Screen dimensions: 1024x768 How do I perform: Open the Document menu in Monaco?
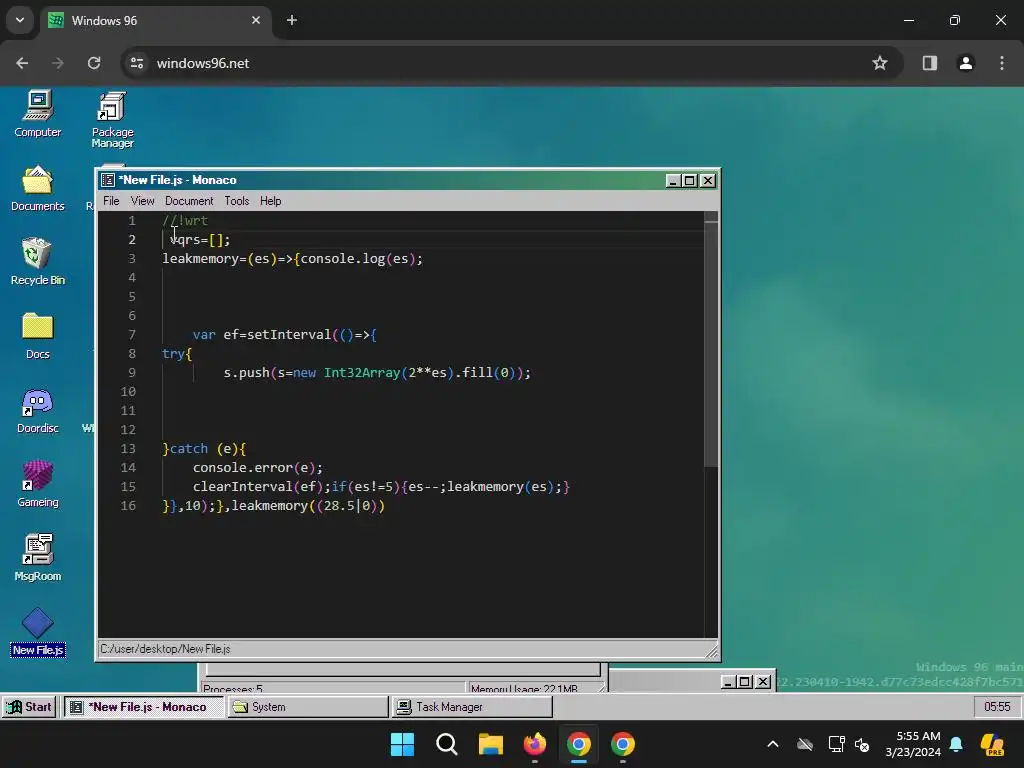(189, 200)
